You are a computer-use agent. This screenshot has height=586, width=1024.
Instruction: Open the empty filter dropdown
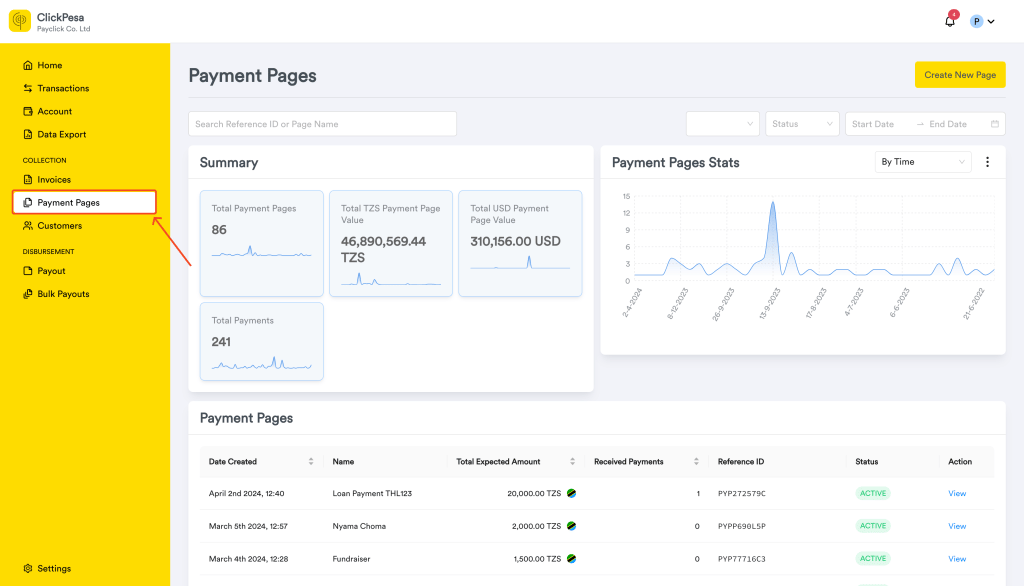click(723, 124)
